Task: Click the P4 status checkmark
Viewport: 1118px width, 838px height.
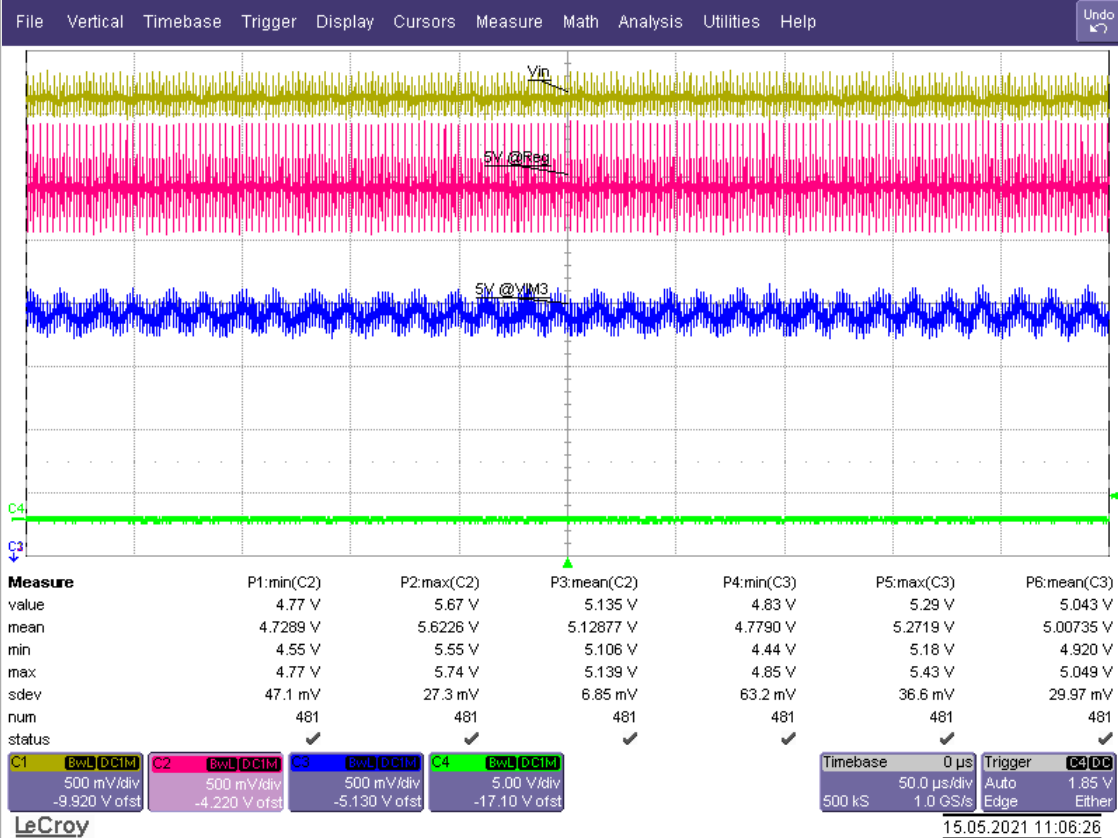Action: point(788,739)
